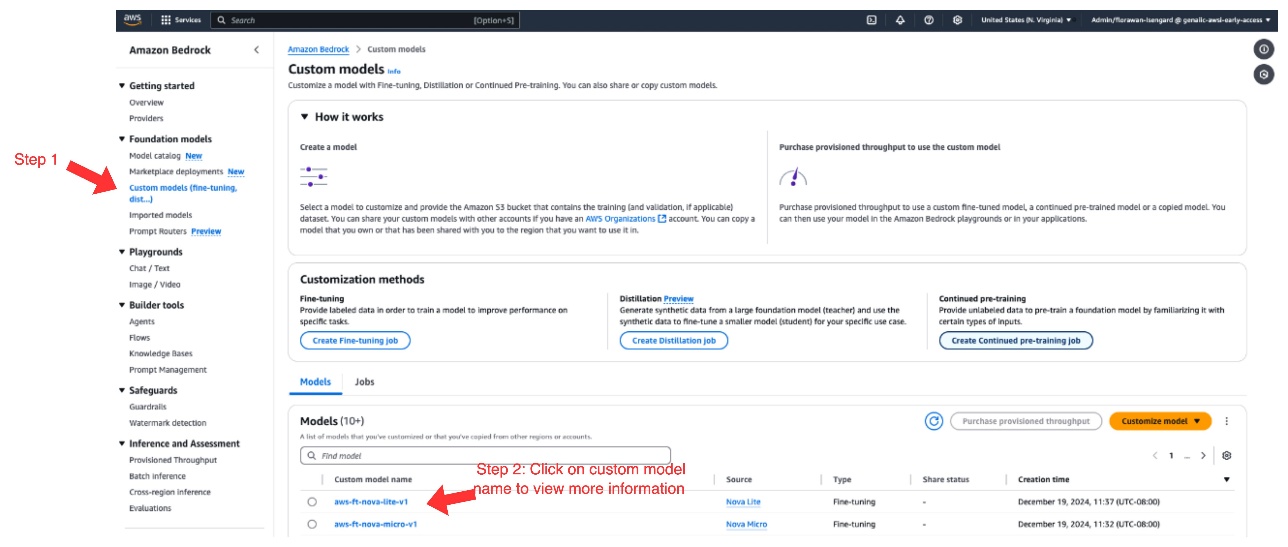Click the magnifier icon in Find model field
This screenshot has width=1288, height=547.
pyautogui.click(x=312, y=455)
